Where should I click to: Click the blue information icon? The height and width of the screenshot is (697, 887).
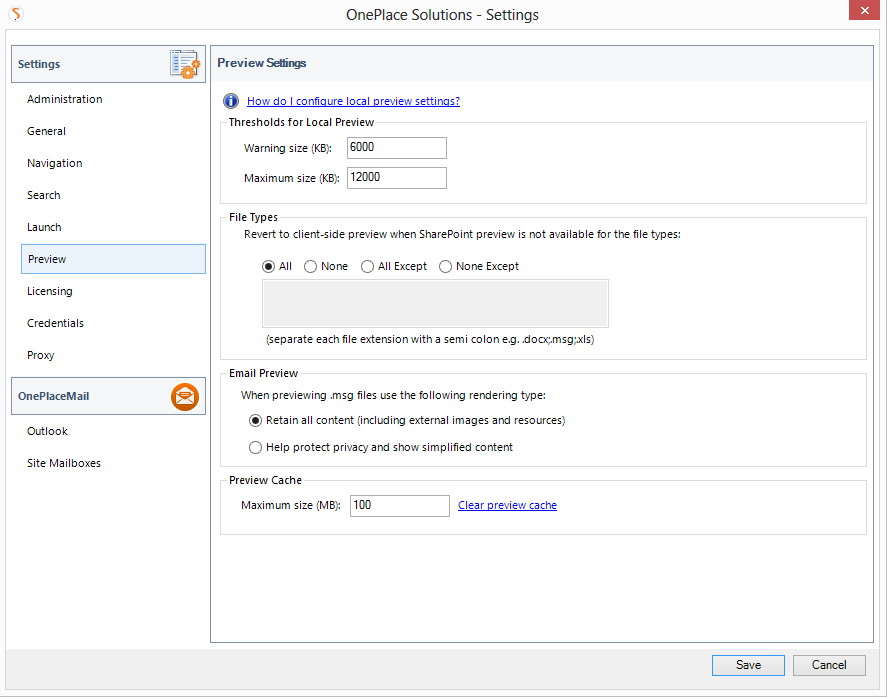click(x=231, y=101)
